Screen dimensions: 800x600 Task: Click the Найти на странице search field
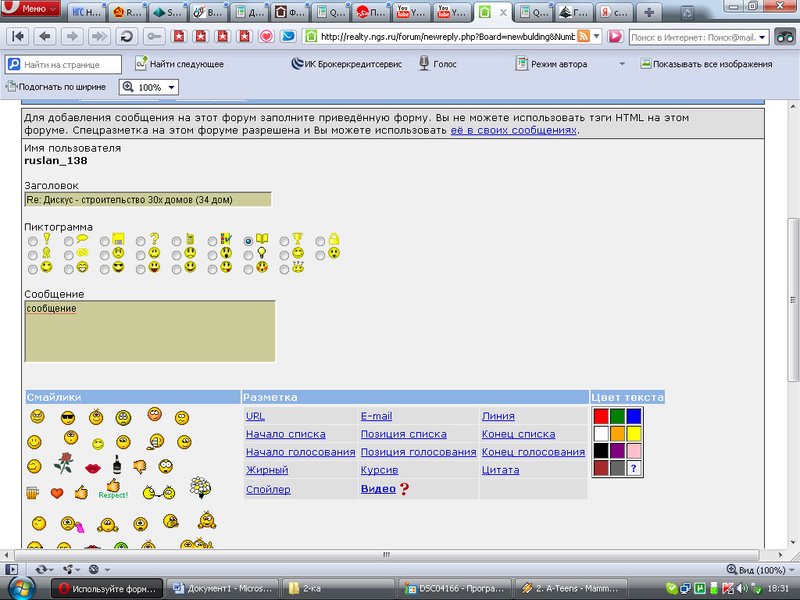coord(64,64)
